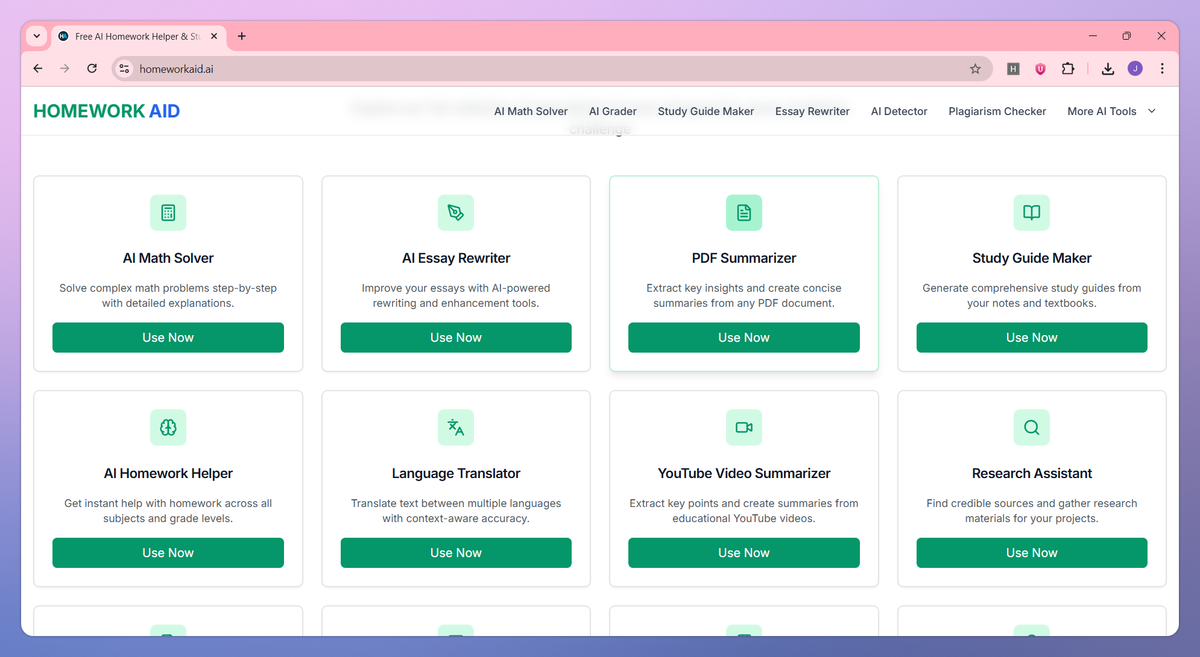This screenshot has height=657, width=1200.
Task: Reload the homeworkaid.ai page
Action: (91, 68)
